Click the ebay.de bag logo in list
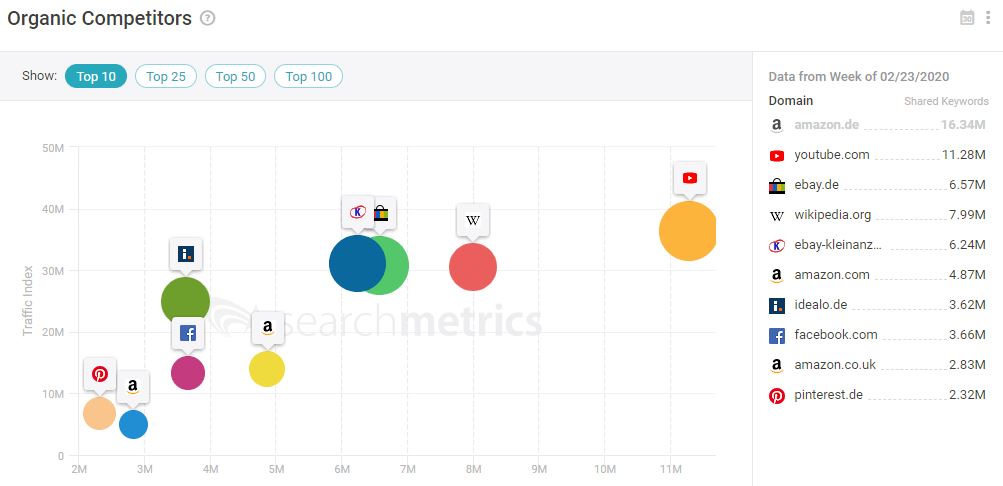This screenshot has height=486, width=1003. (777, 185)
